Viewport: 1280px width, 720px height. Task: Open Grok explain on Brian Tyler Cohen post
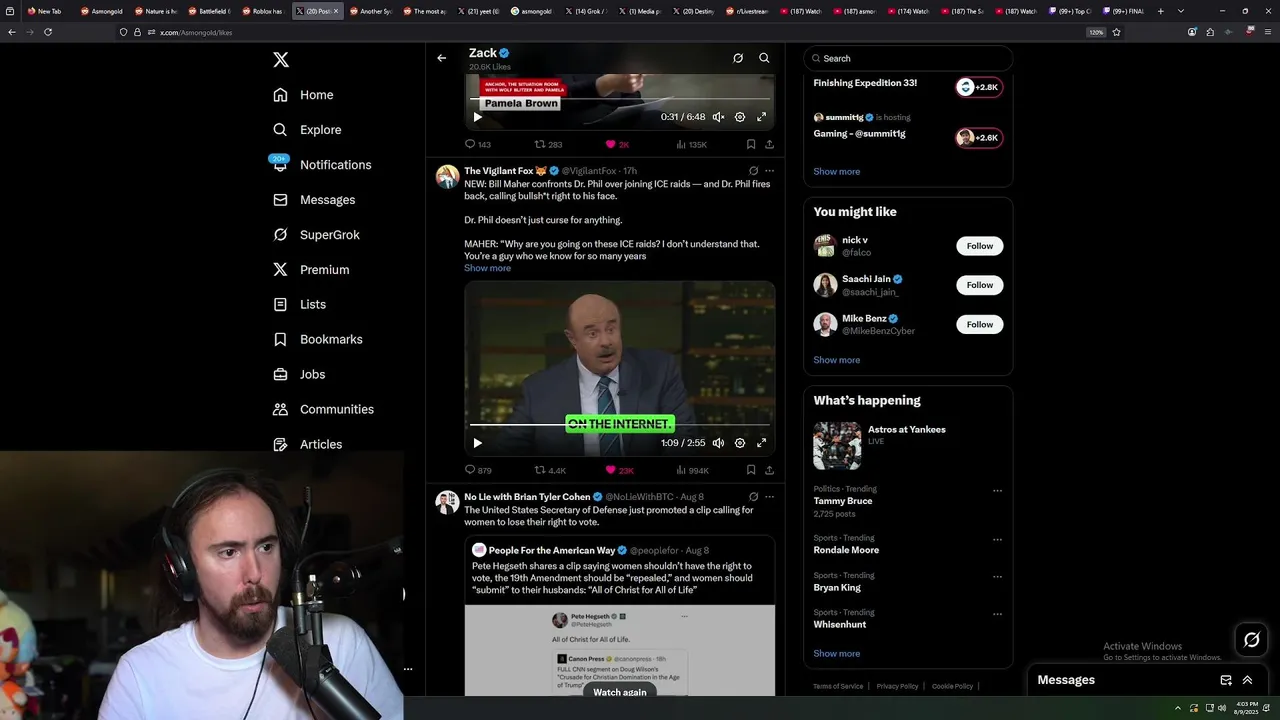753,497
